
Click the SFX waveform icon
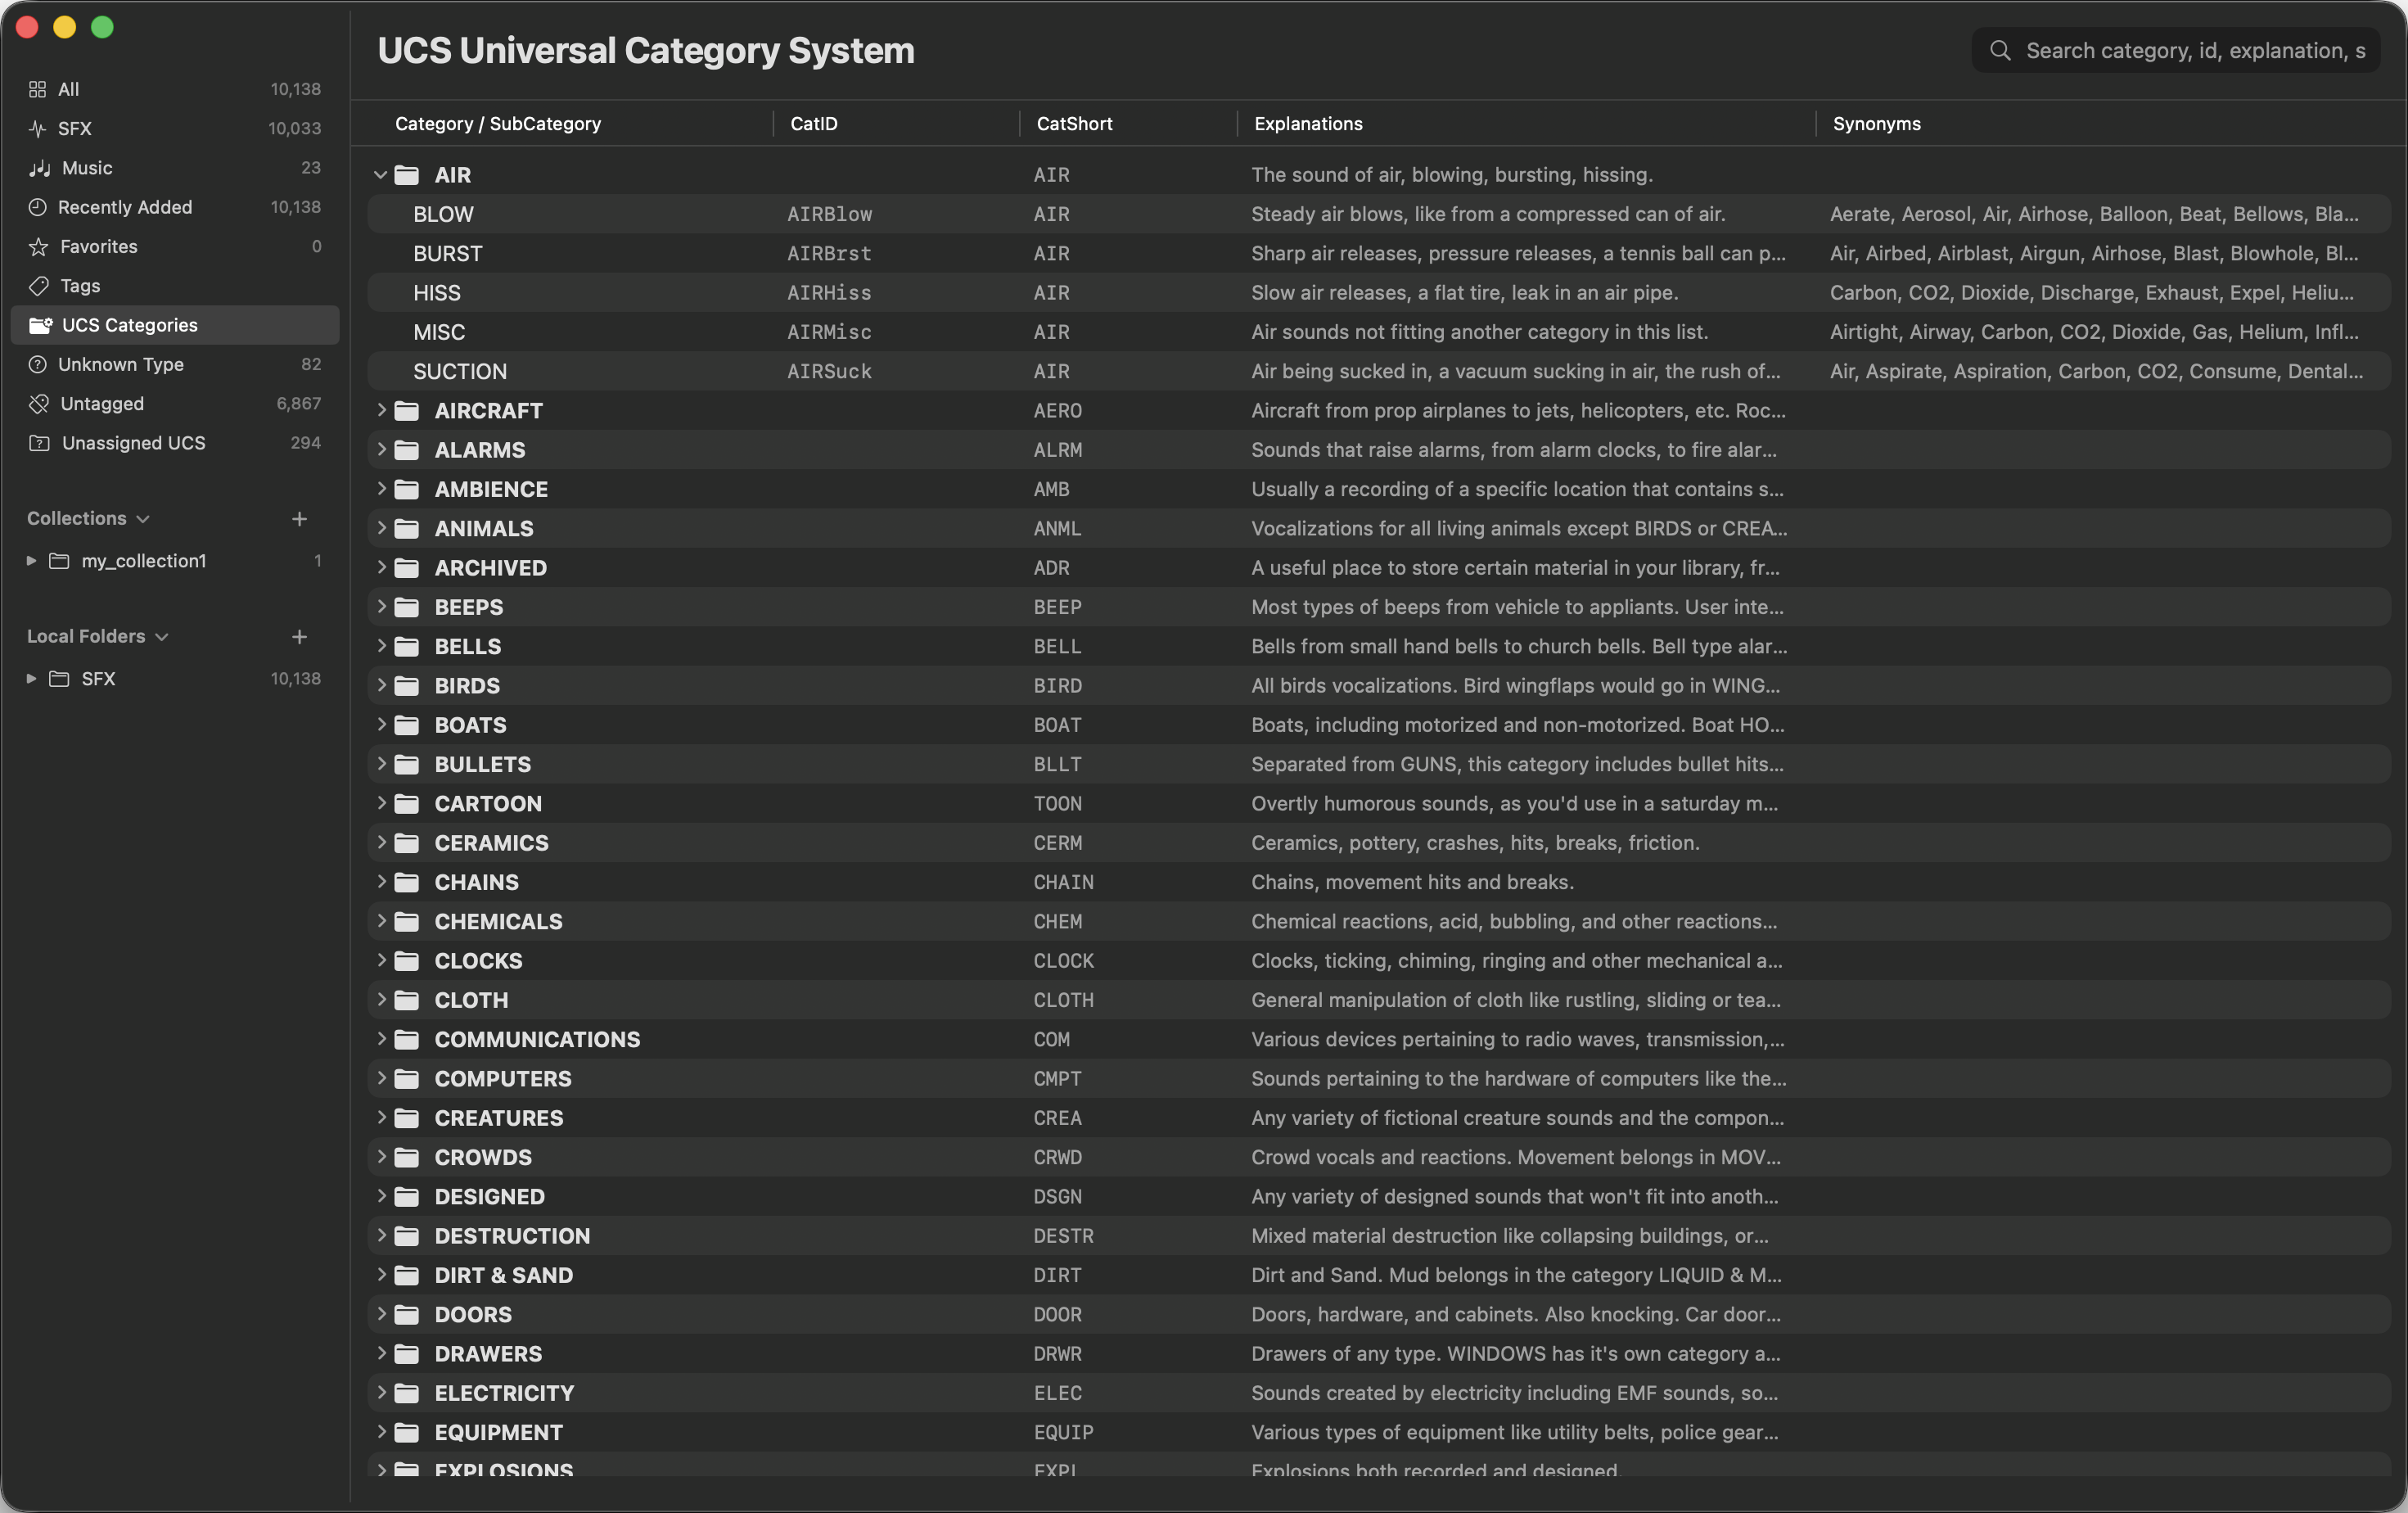coord(38,128)
